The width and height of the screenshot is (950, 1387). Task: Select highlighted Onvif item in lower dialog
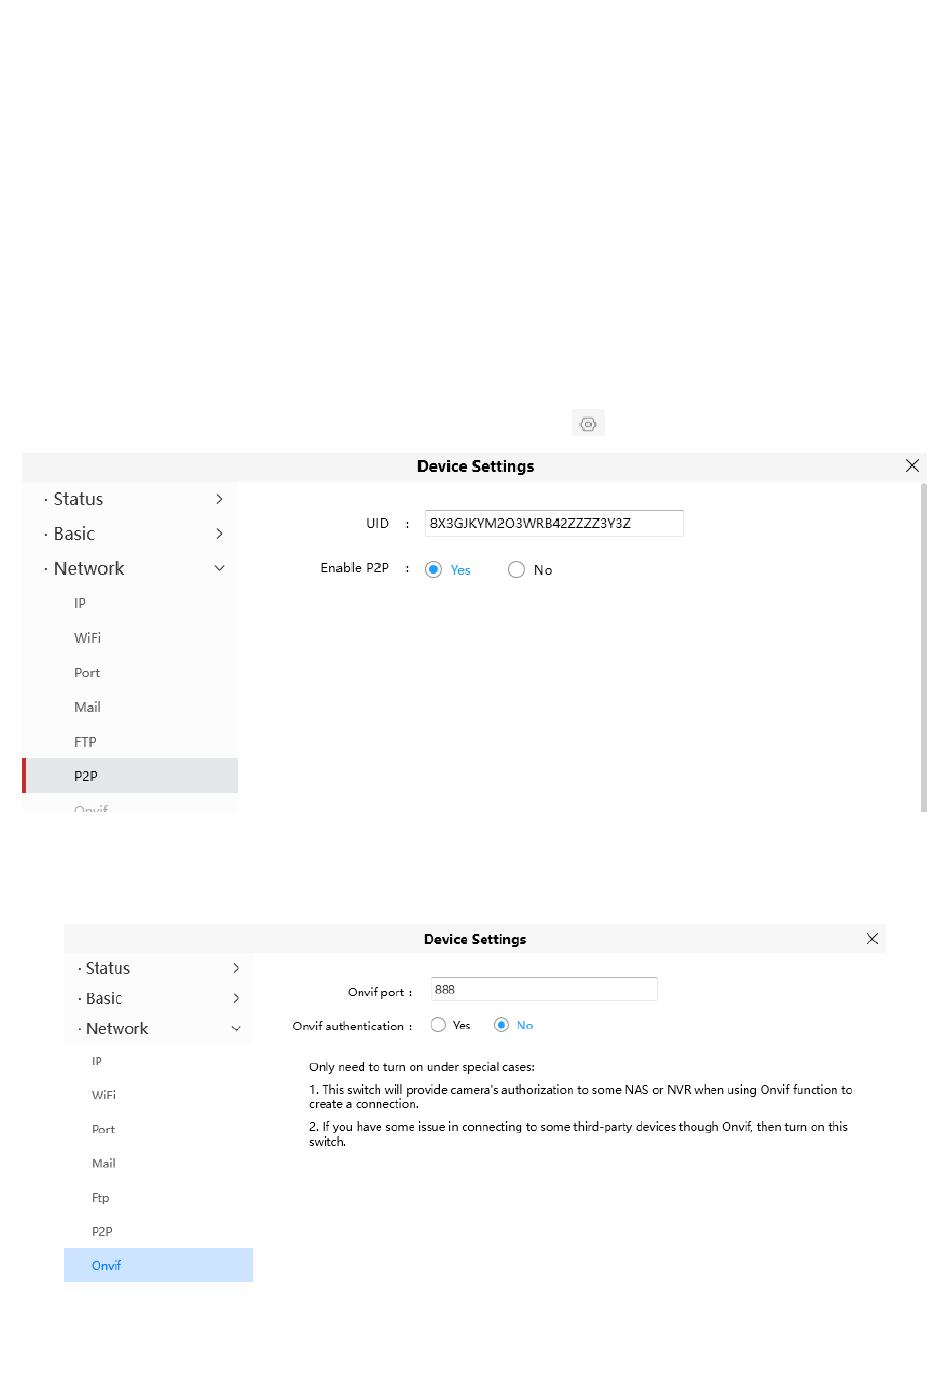[158, 1265]
